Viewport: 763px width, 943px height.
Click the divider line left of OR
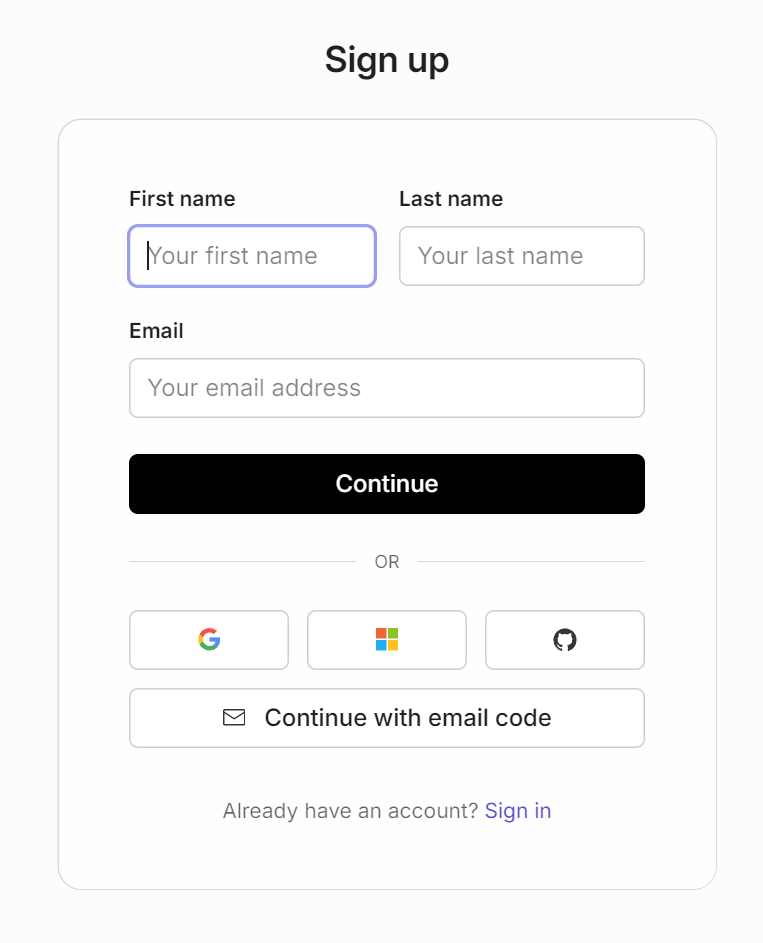click(x=242, y=562)
